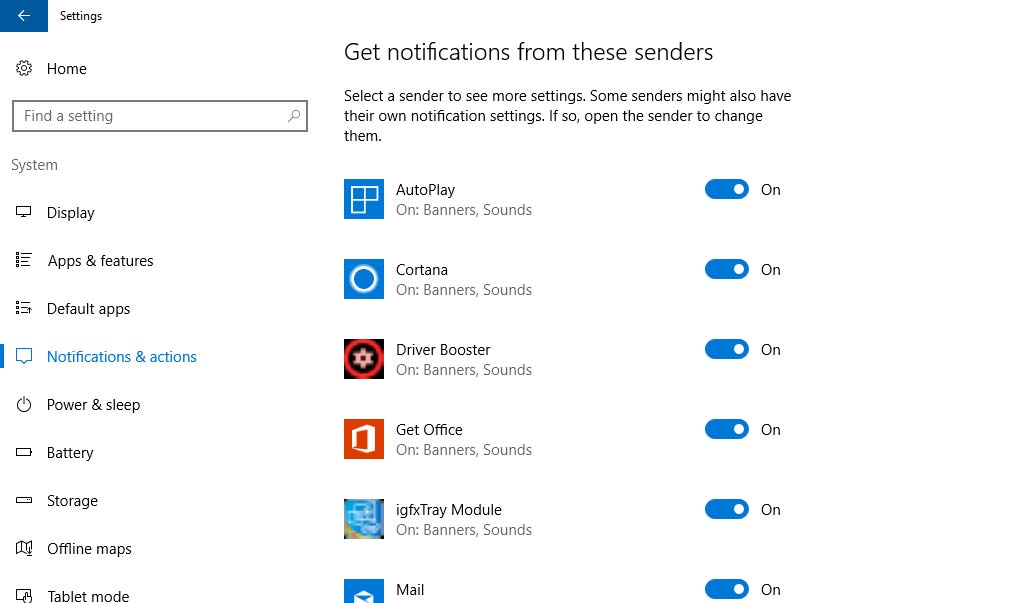Disable Cortana notifications switch
Screen dimensions: 1024x603
point(727,270)
